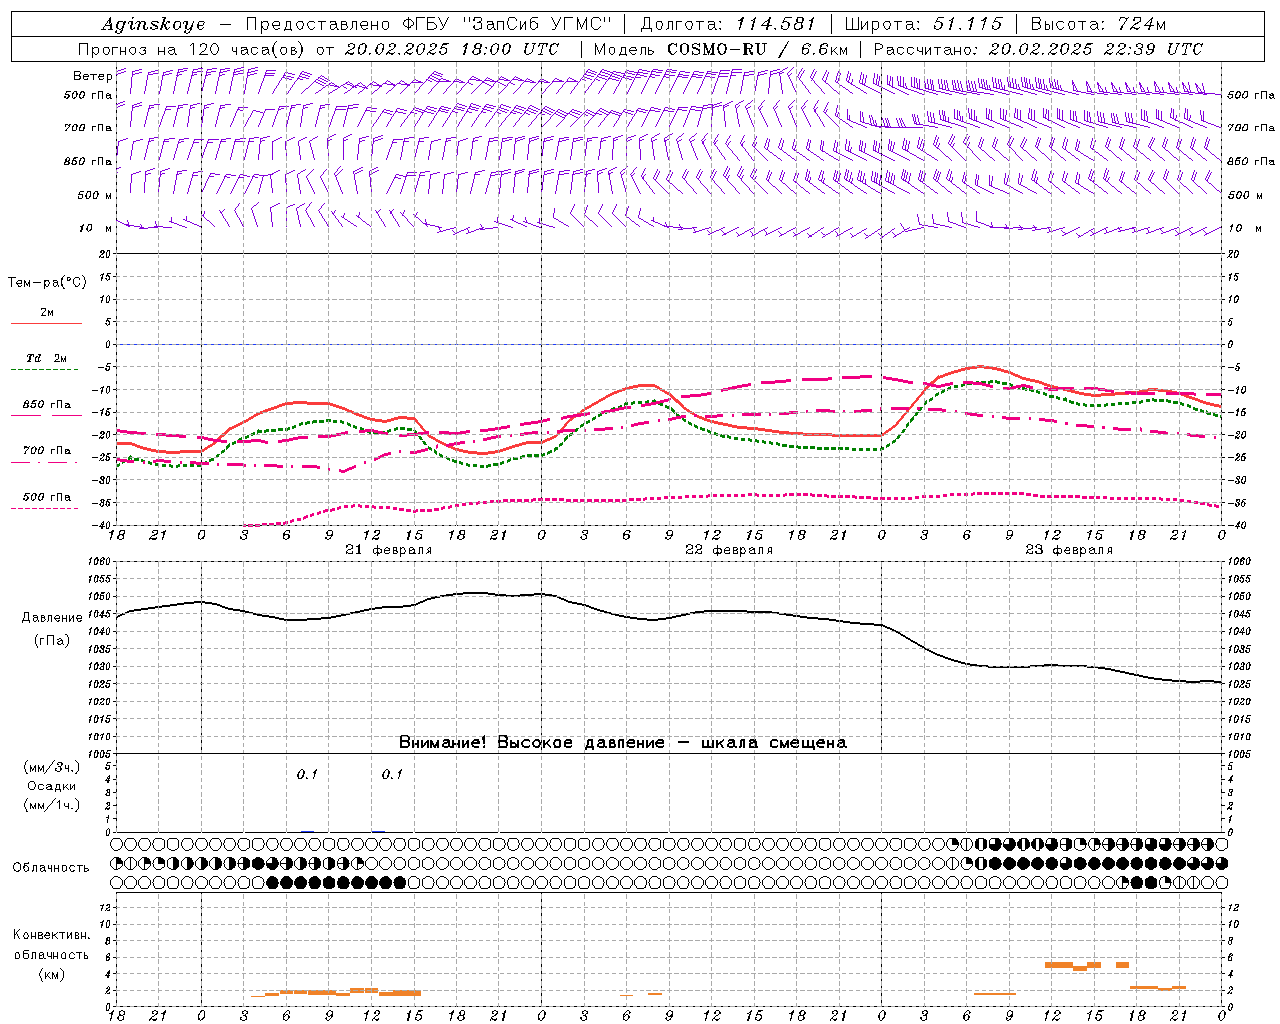The height and width of the screenshot is (1024, 1280).
Task: Click the 850 гПа temperature legend entry
Action: pos(47,405)
